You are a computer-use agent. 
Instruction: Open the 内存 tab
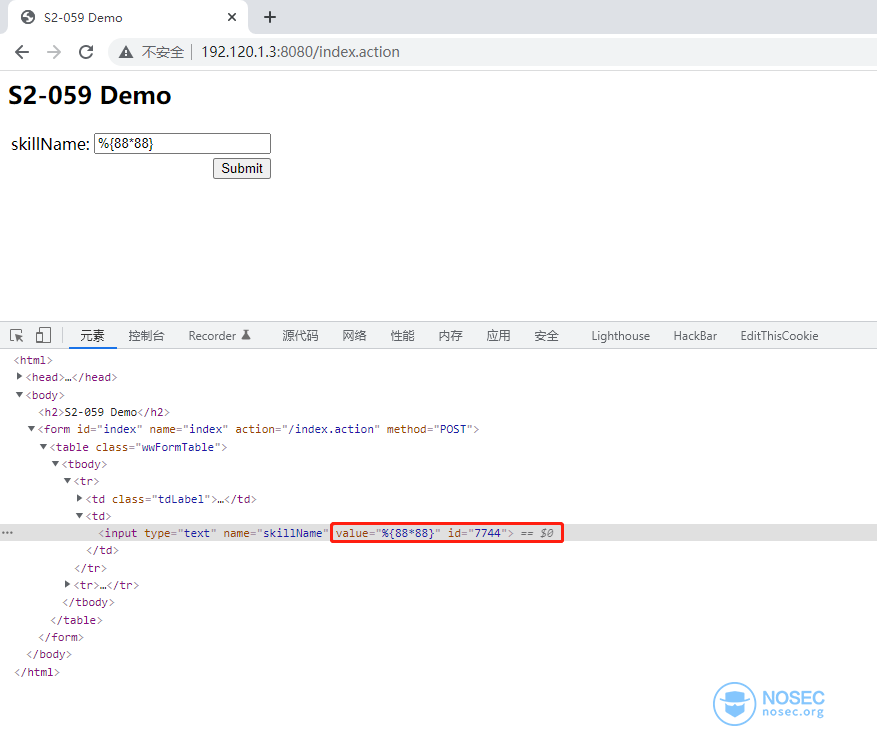coord(450,336)
